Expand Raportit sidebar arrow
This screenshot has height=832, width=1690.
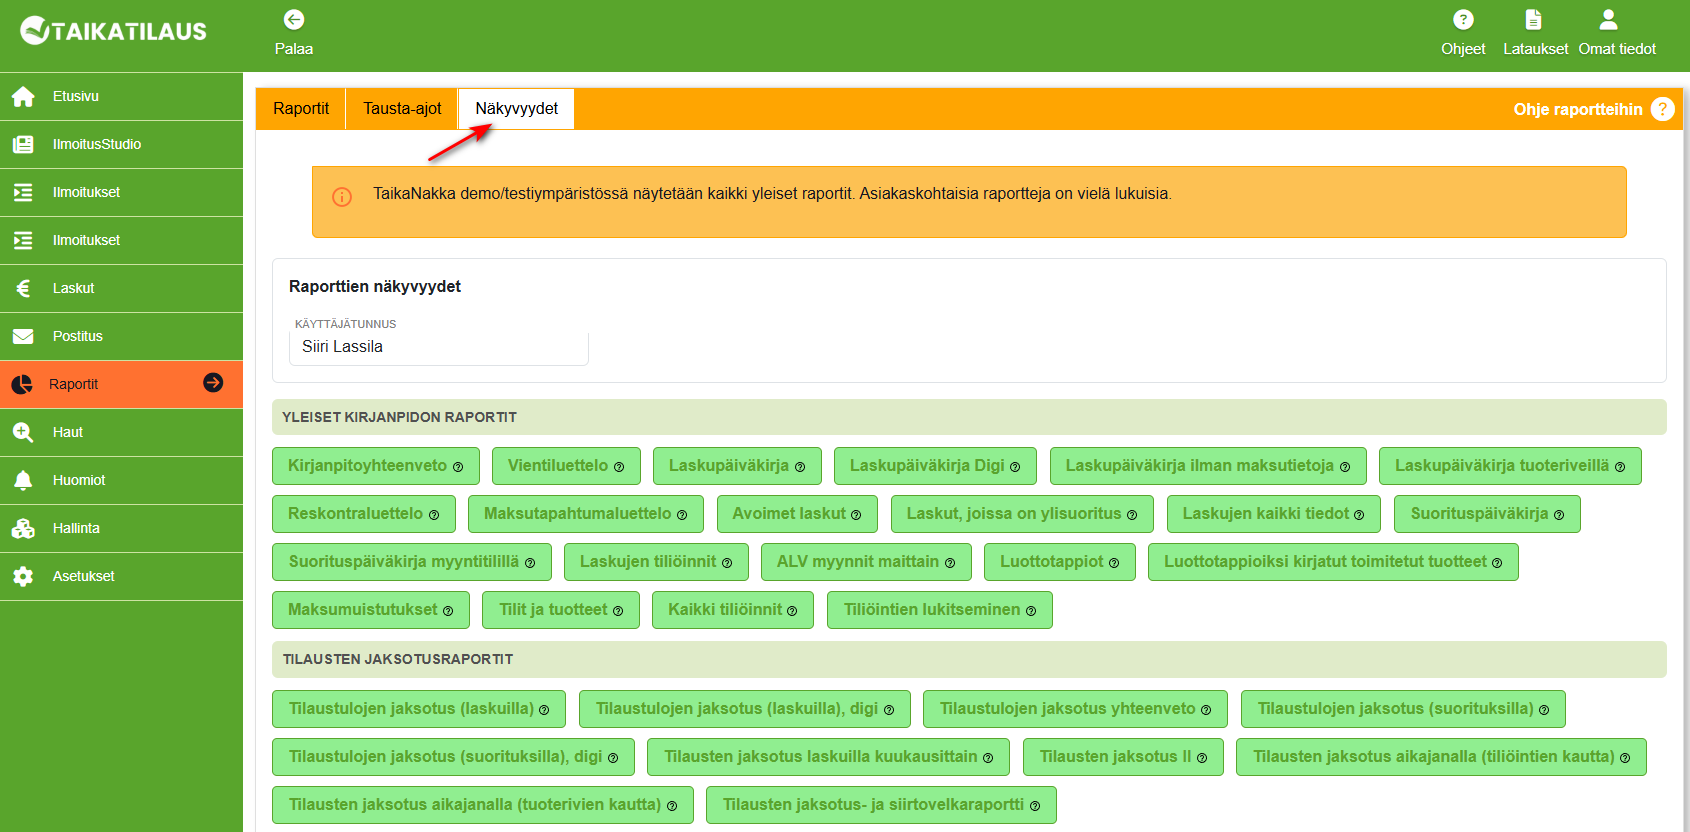(213, 383)
